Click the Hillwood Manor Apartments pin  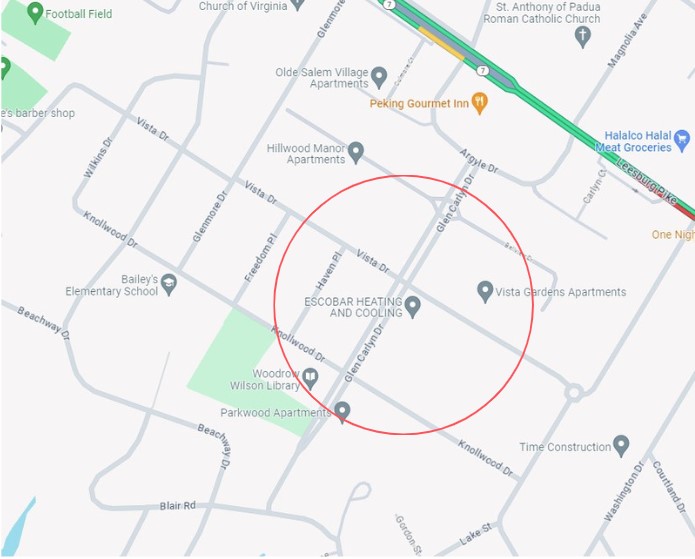356,152
